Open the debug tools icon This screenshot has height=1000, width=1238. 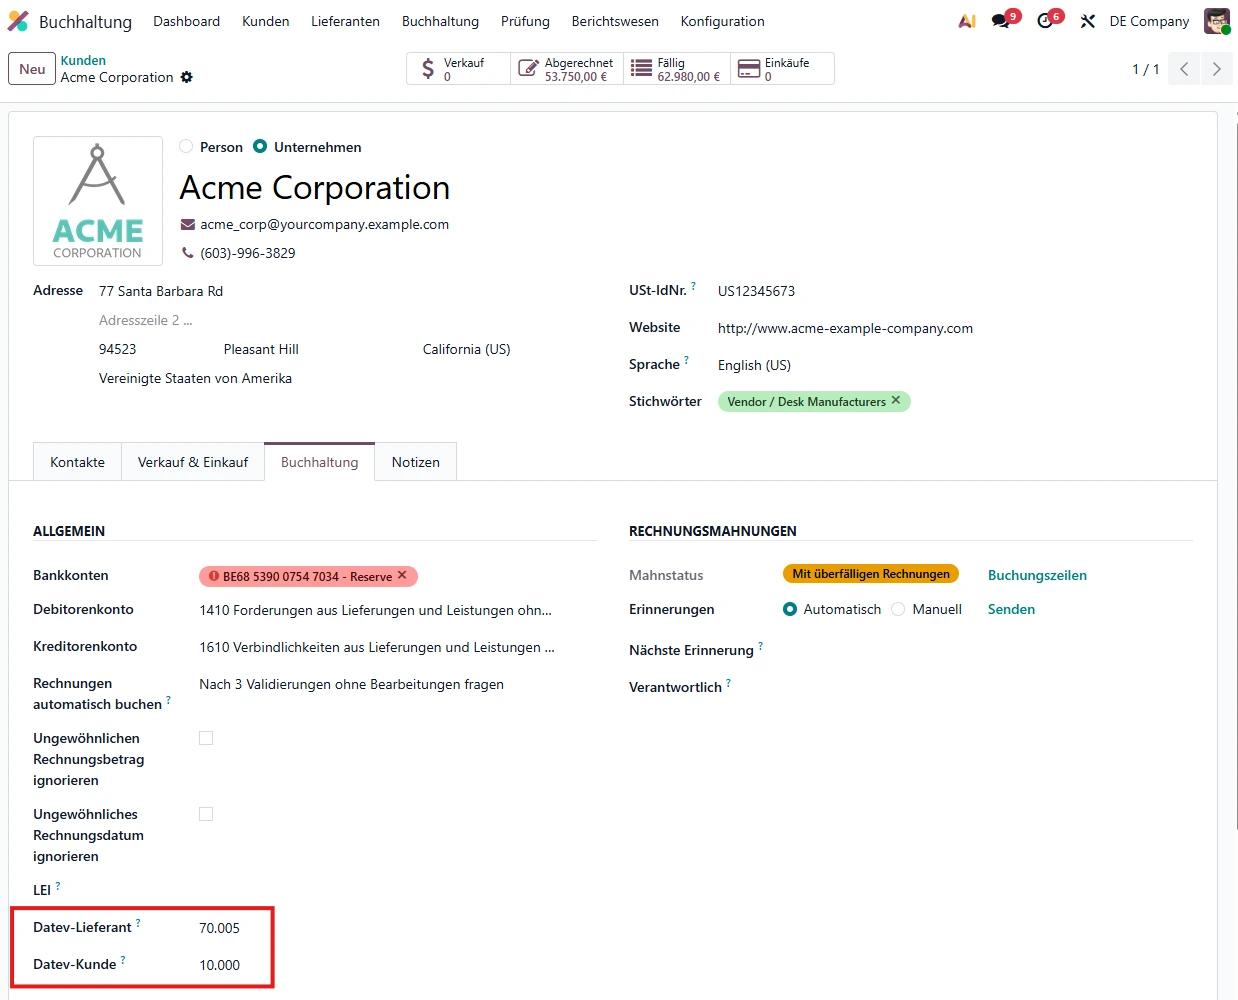pyautogui.click(x=1088, y=21)
